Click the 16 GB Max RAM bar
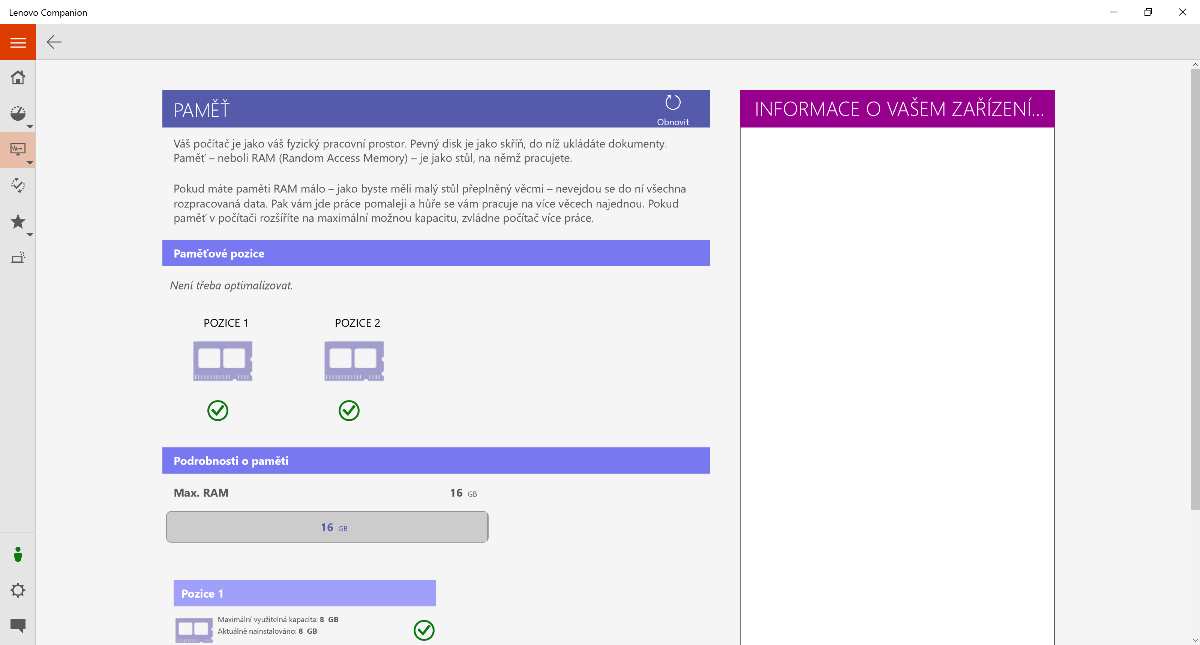The height and width of the screenshot is (645, 1200). [x=327, y=527]
